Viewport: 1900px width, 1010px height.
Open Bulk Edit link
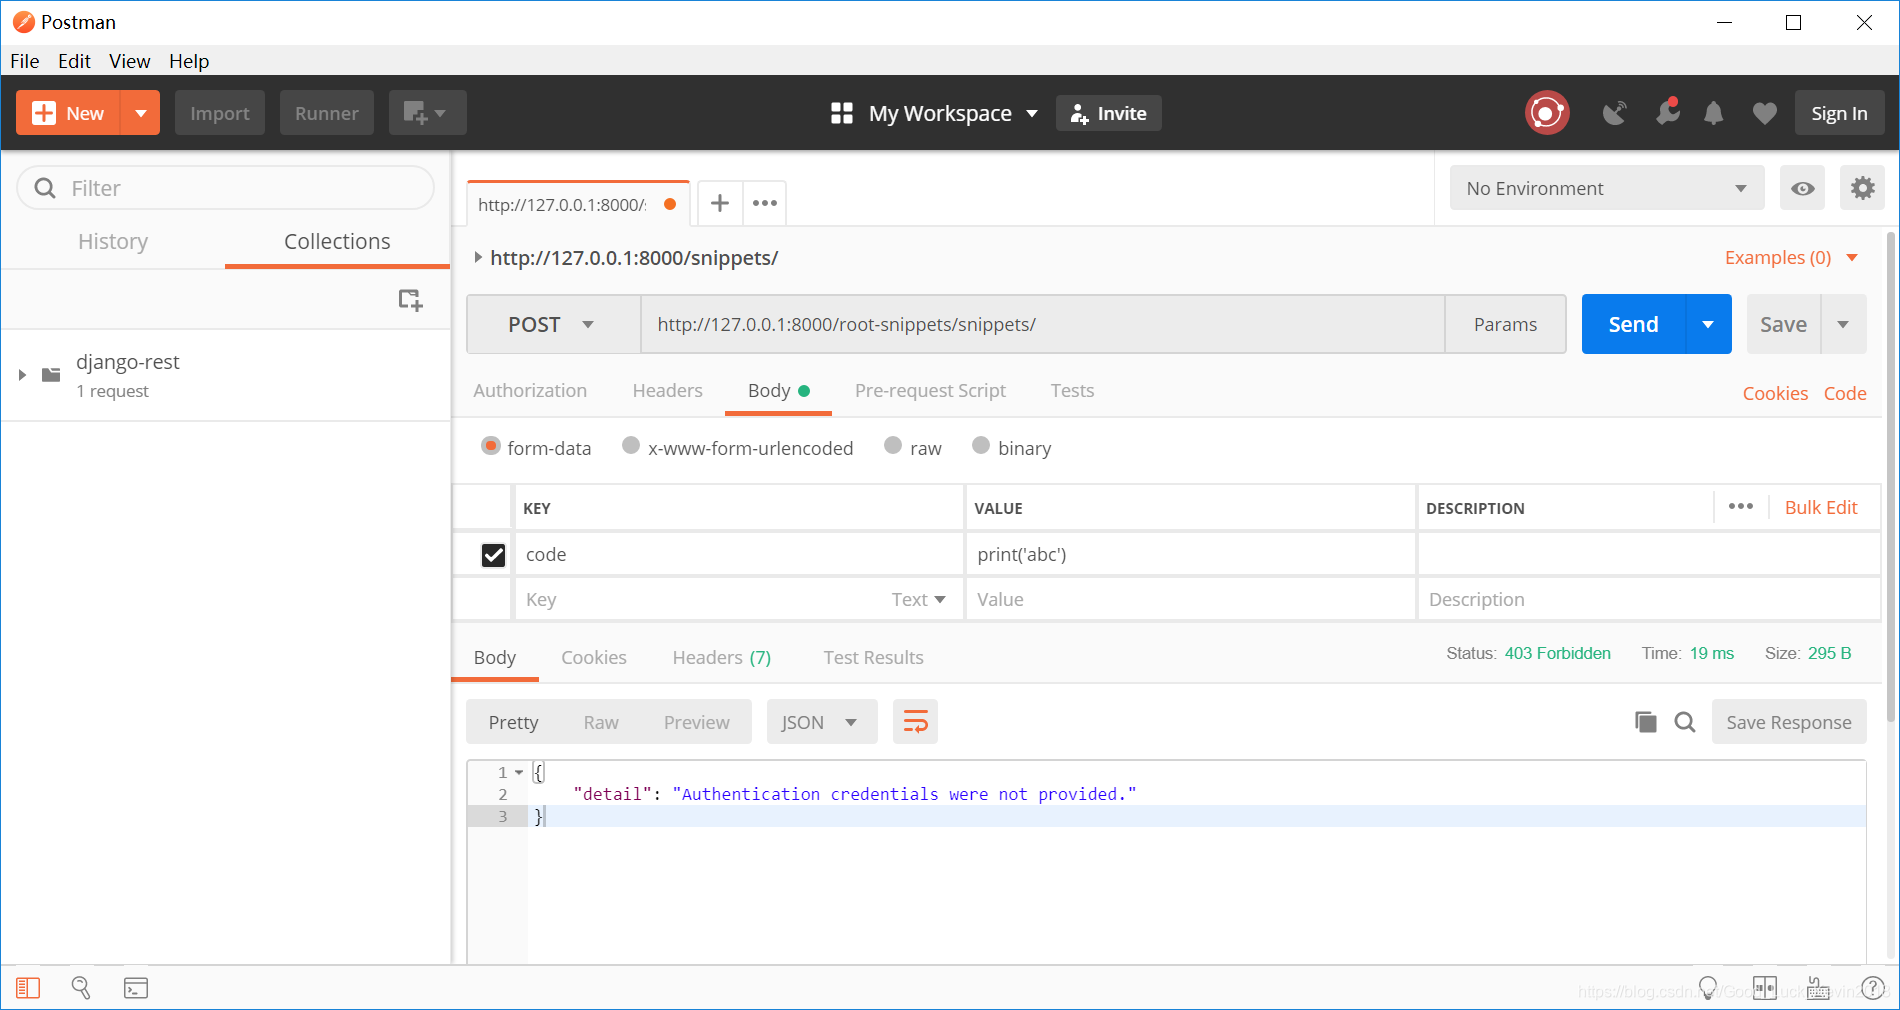[1821, 507]
